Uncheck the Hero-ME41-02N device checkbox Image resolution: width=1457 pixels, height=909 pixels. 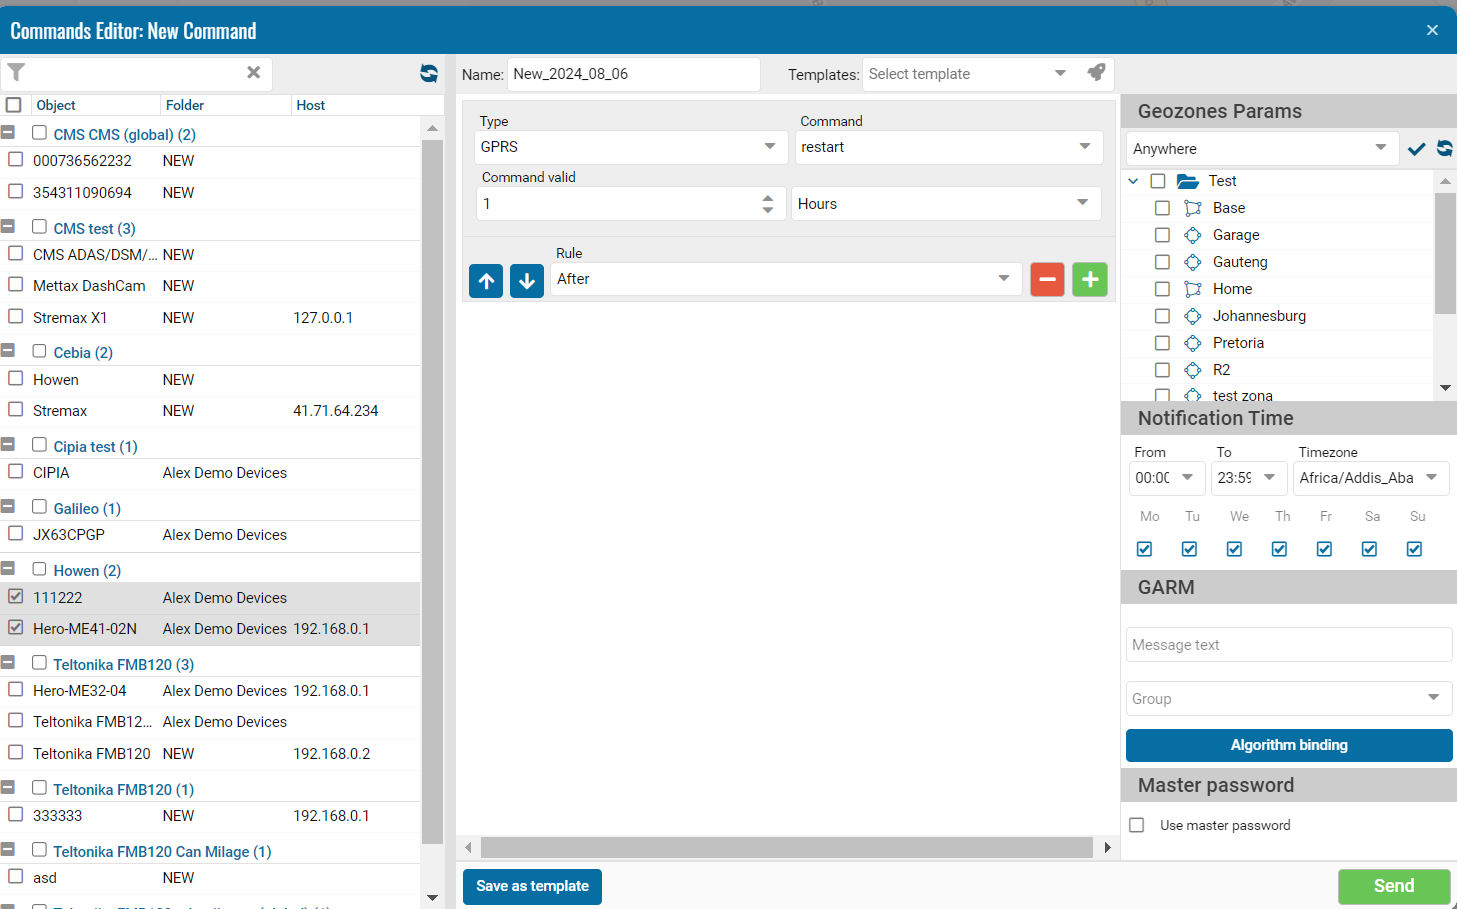click(16, 628)
